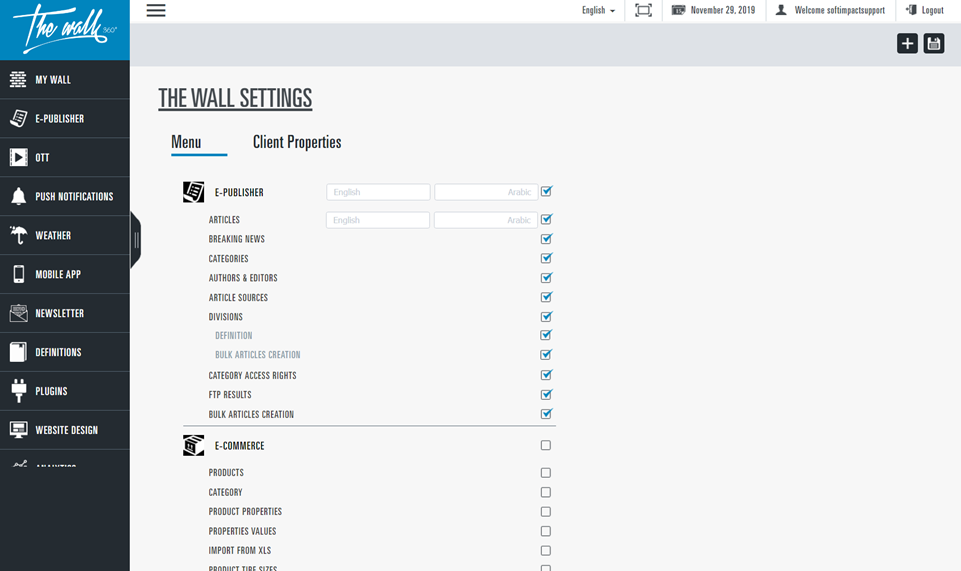
Task: Click the logout door icon
Action: pyautogui.click(x=911, y=10)
